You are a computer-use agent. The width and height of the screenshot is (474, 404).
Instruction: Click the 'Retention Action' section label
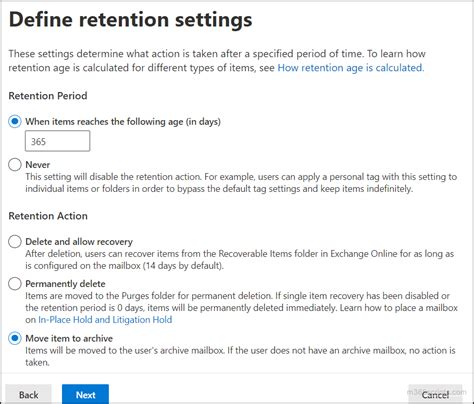48,216
